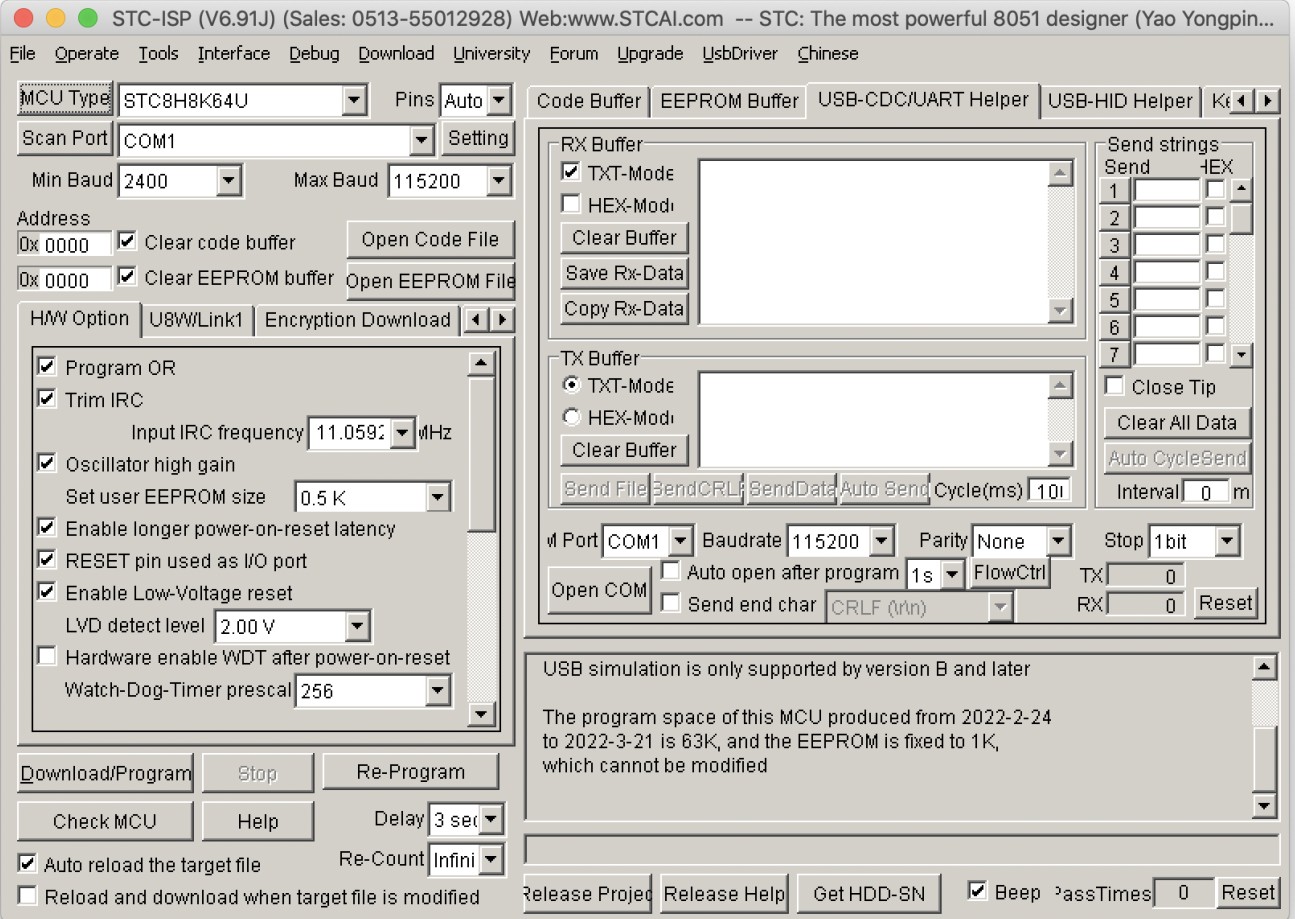Disable Oscillator high gain
This screenshot has height=919, width=1295.
[46, 463]
